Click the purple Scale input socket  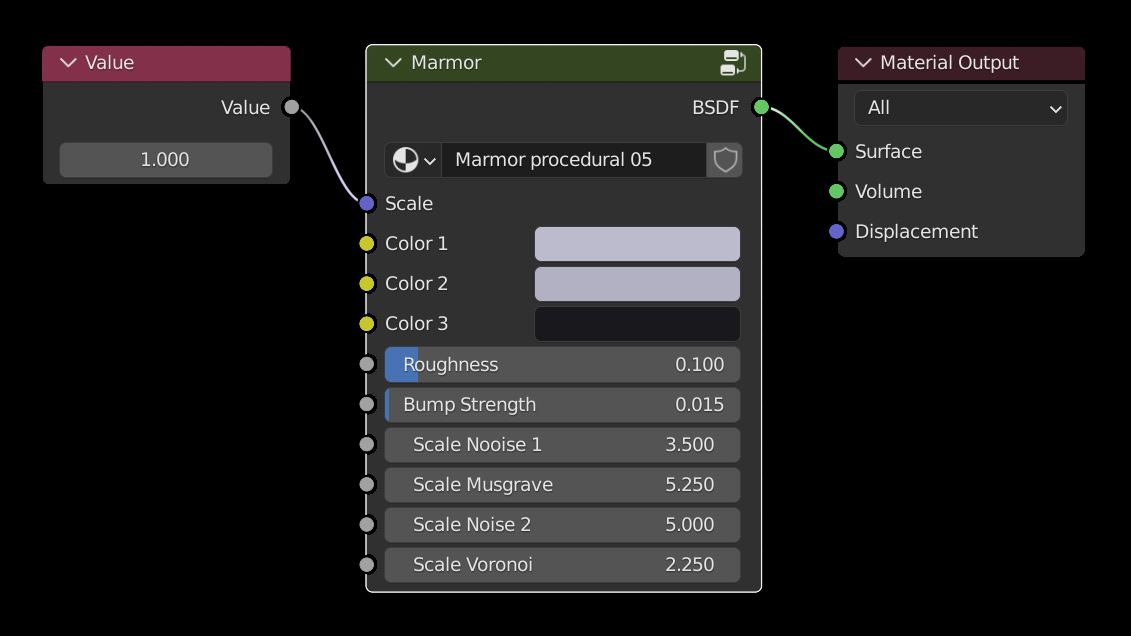point(367,203)
